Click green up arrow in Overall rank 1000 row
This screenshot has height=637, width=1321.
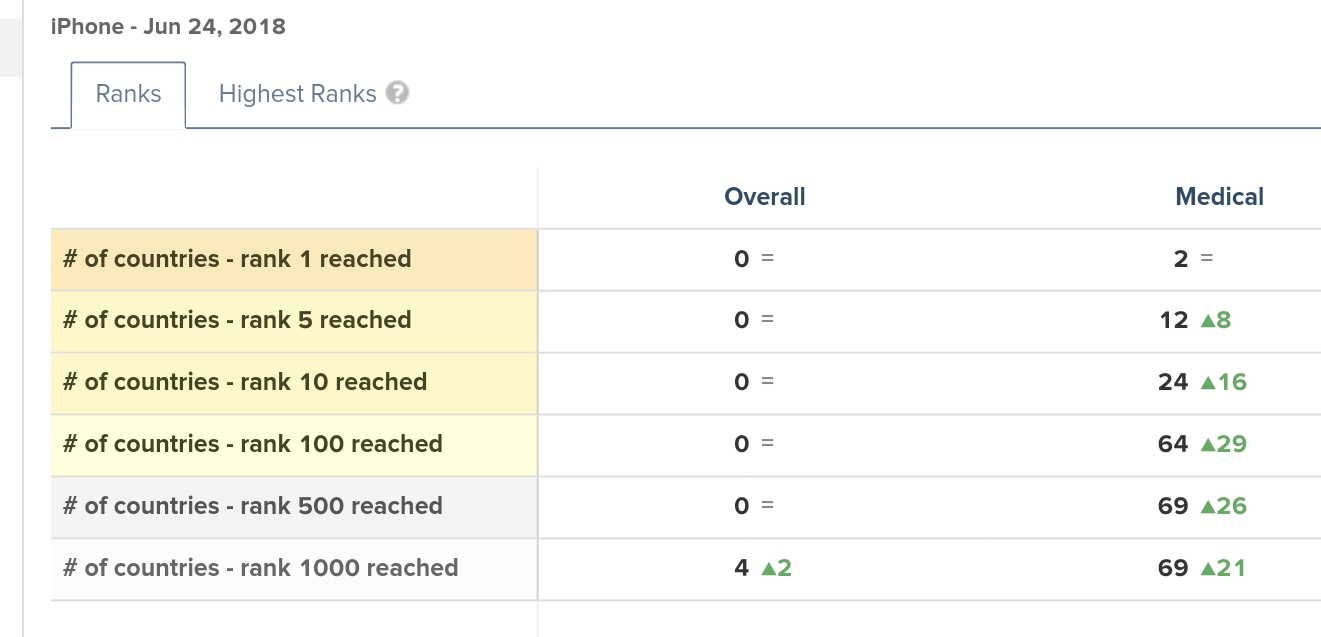click(768, 569)
